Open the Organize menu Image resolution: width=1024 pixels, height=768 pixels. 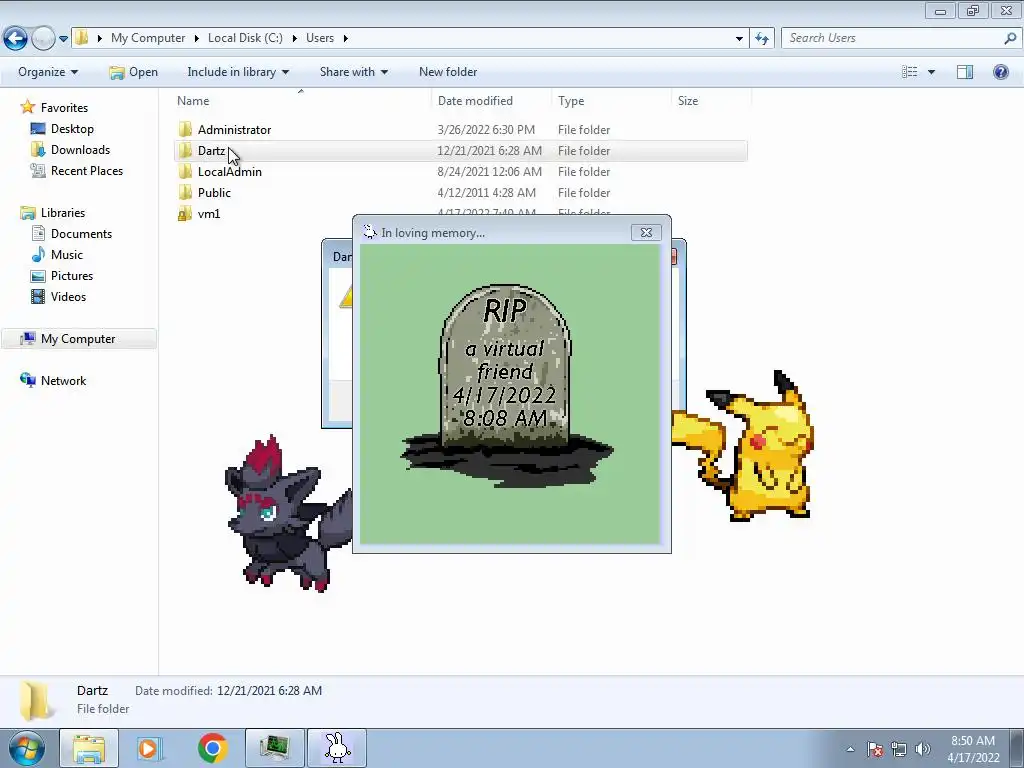pyautogui.click(x=48, y=72)
